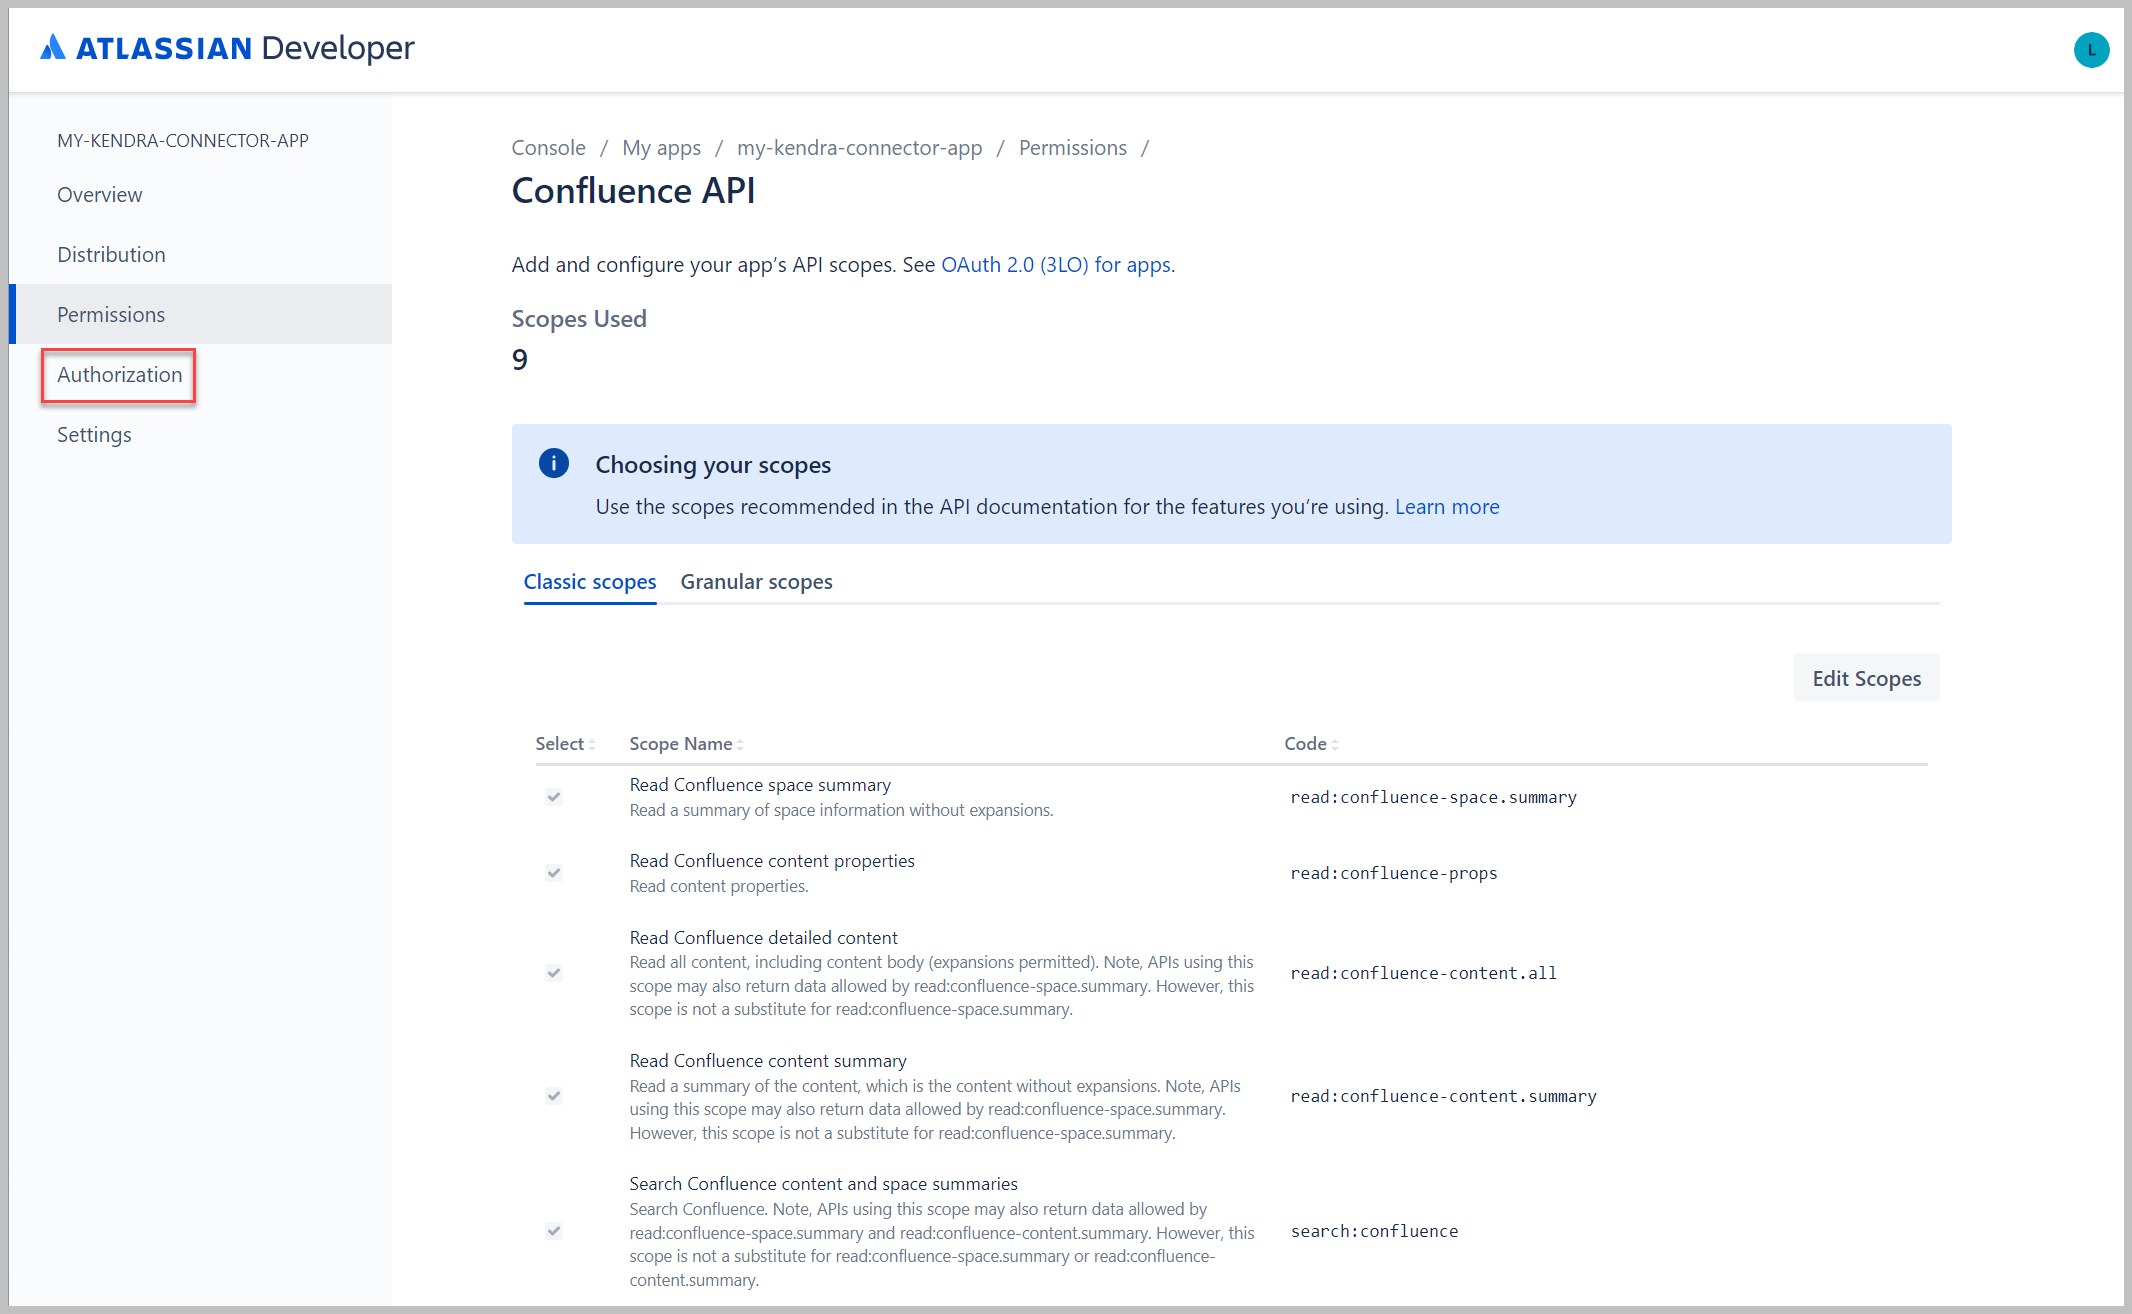Follow the Learn more link

(1446, 507)
